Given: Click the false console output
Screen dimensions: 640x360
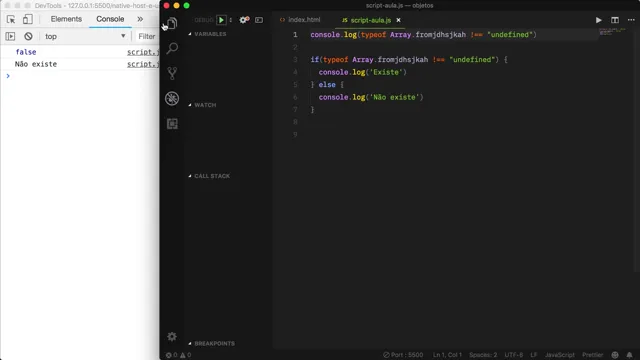Looking at the screenshot, I should [x=26, y=52].
